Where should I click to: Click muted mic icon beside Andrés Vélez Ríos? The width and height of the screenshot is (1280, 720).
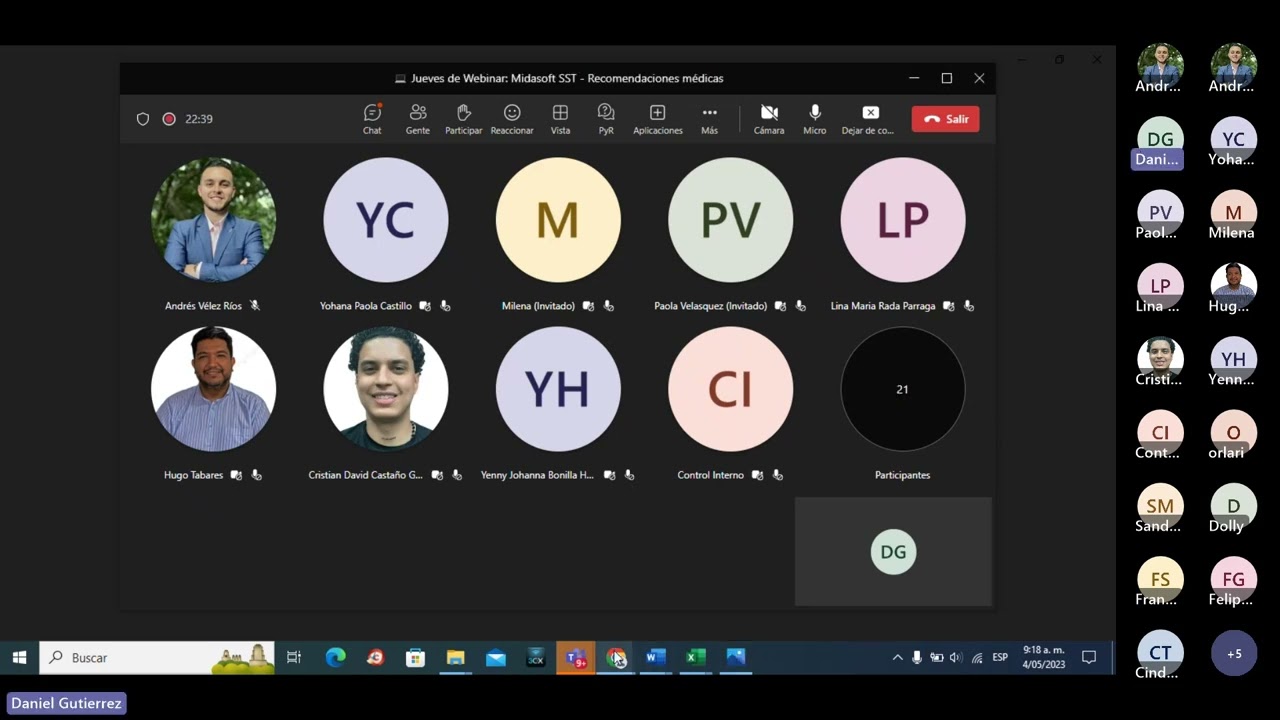coord(255,306)
